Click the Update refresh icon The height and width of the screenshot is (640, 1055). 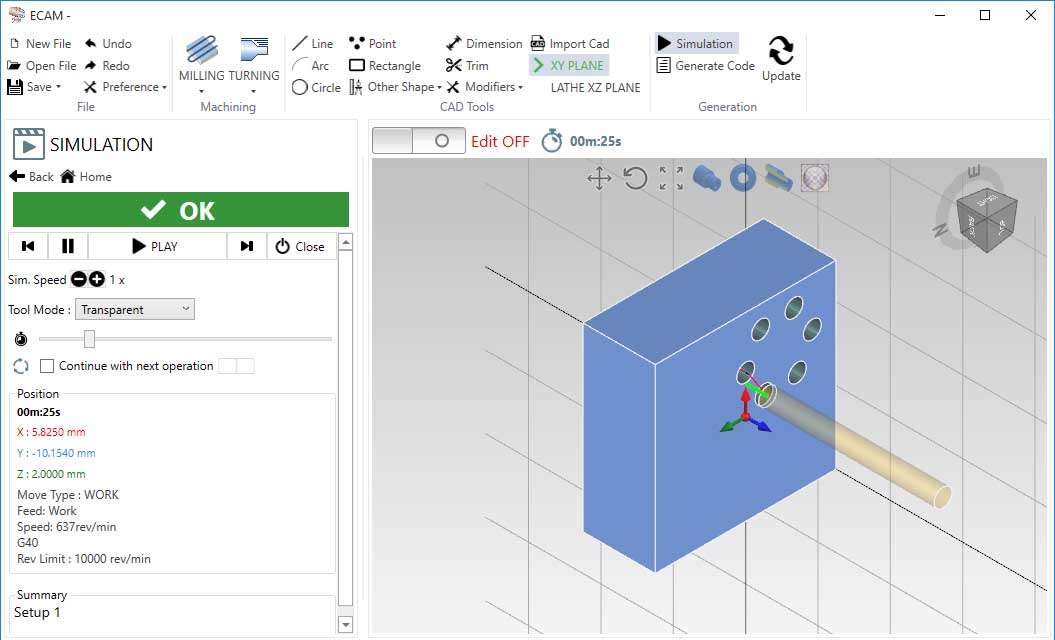(781, 51)
